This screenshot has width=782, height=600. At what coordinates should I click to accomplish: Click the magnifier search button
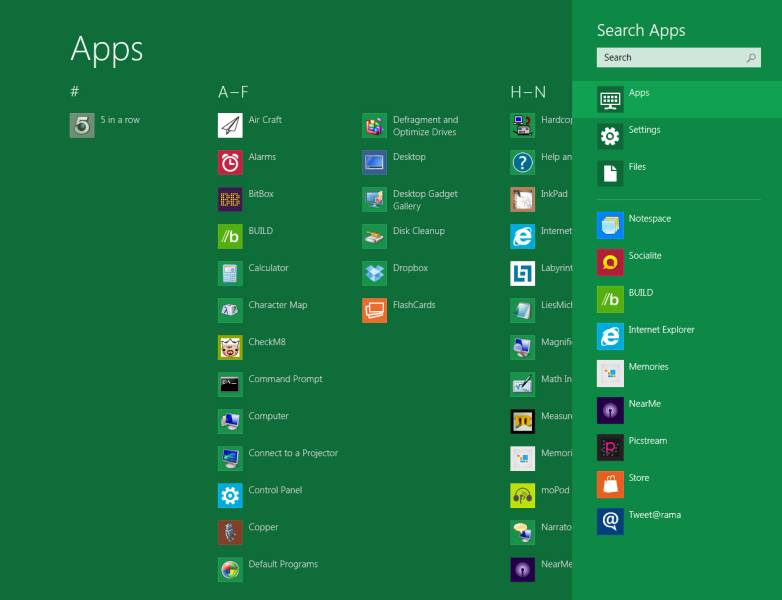click(751, 58)
